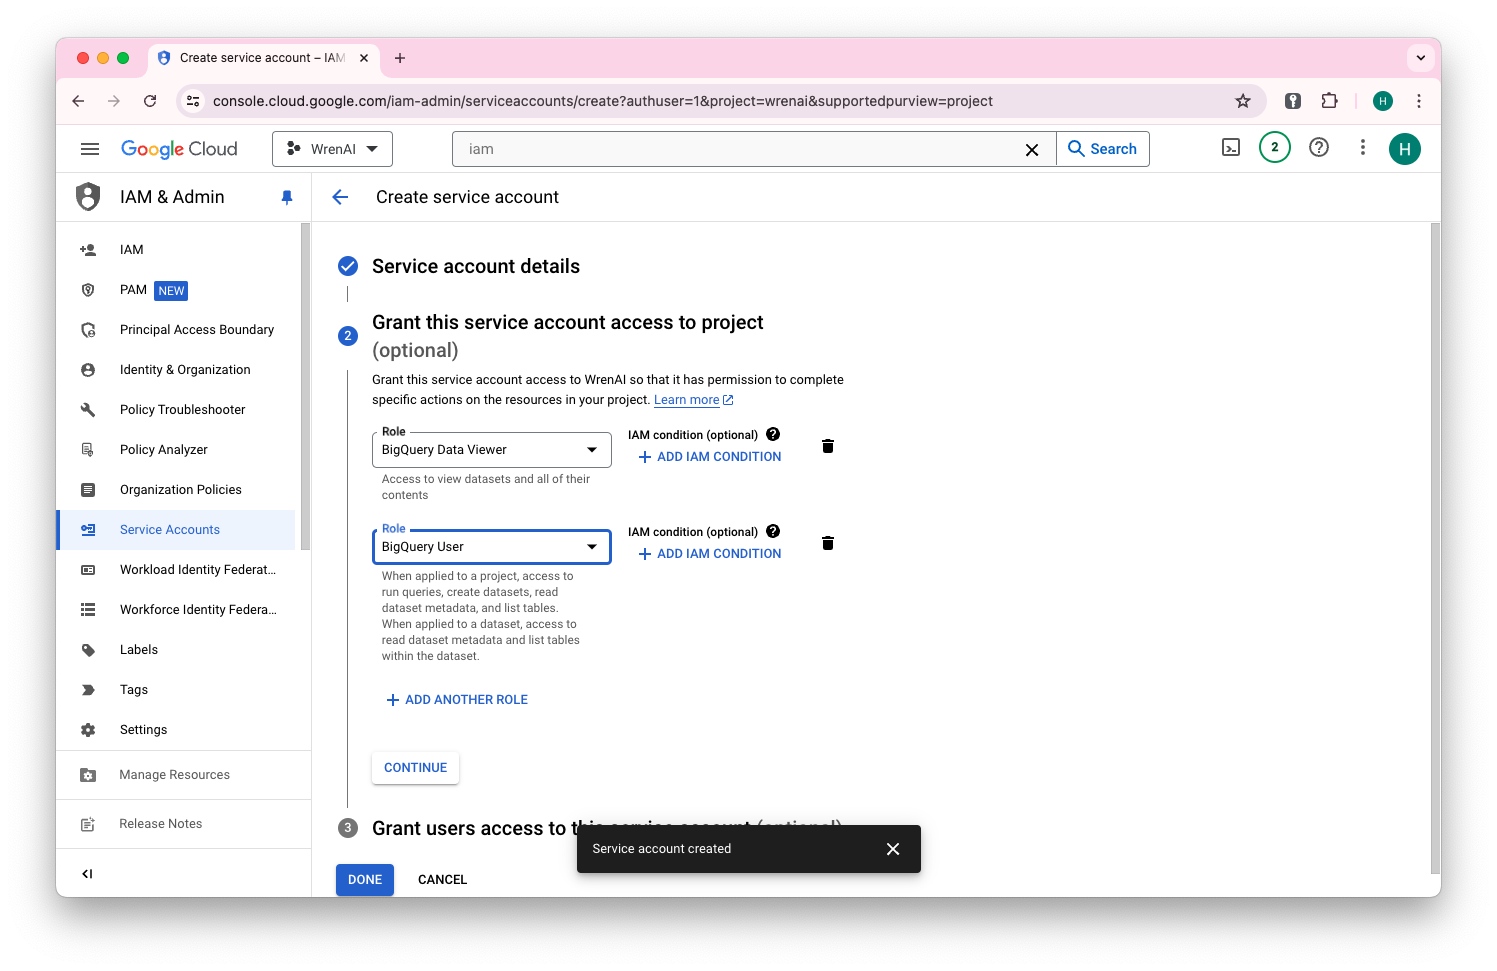
Task: View site information icon in address bar
Action: click(194, 101)
